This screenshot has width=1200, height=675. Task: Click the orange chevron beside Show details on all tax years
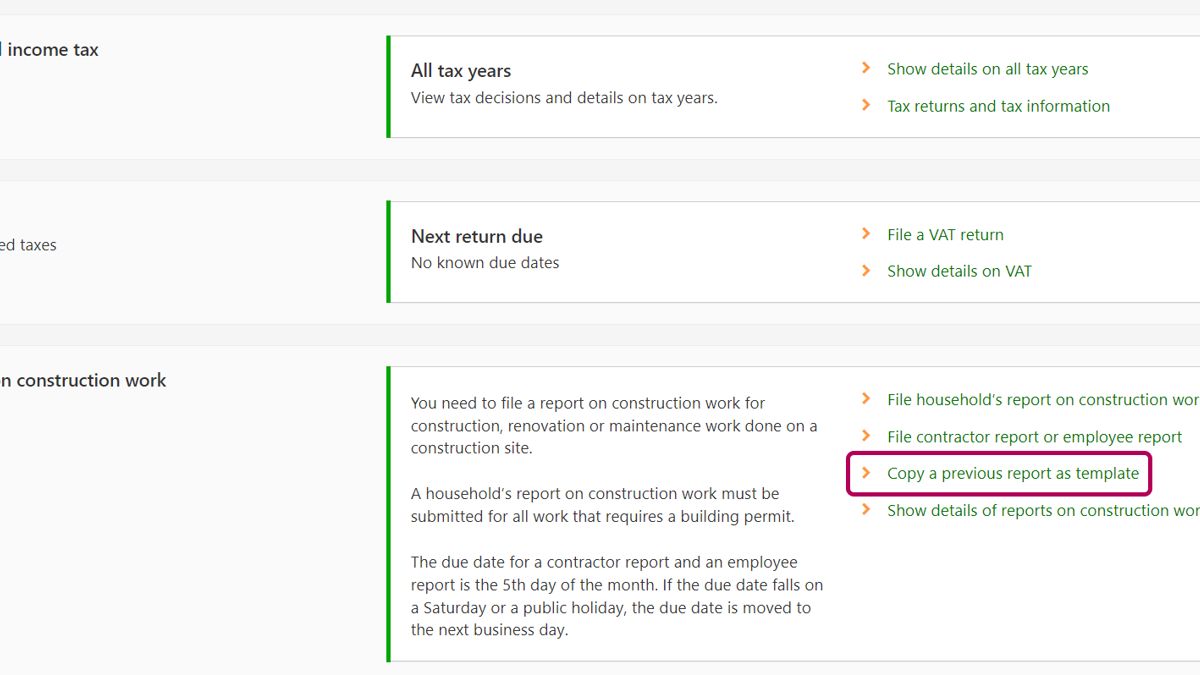point(866,68)
